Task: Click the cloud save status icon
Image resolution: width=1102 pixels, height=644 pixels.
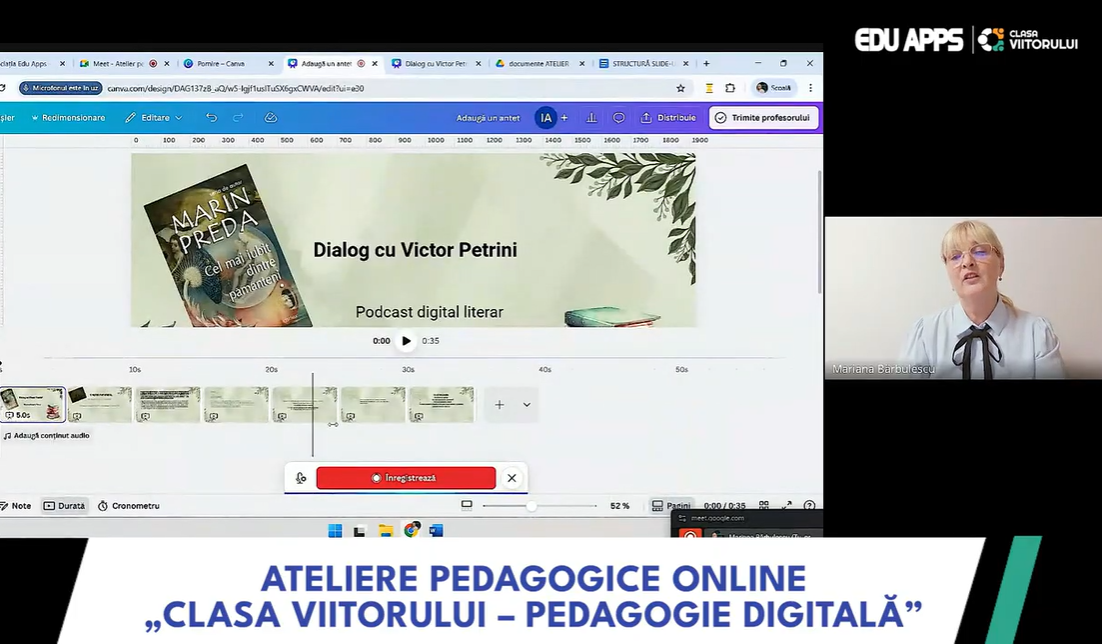Action: pyautogui.click(x=271, y=117)
